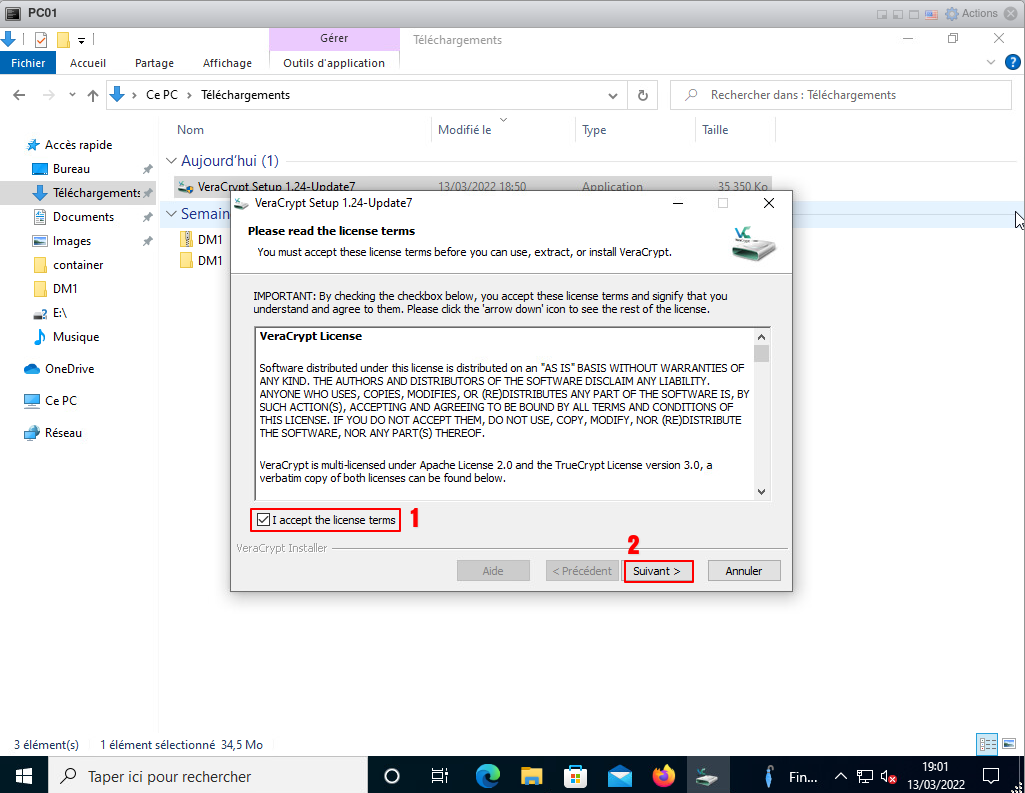This screenshot has width=1025, height=793.
Task: Collapse the Aujourd'hui group
Action: click(x=170, y=161)
